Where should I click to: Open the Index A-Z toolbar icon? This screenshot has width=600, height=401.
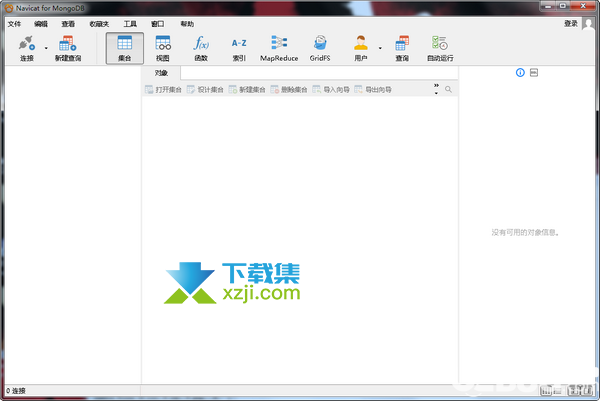(x=239, y=48)
